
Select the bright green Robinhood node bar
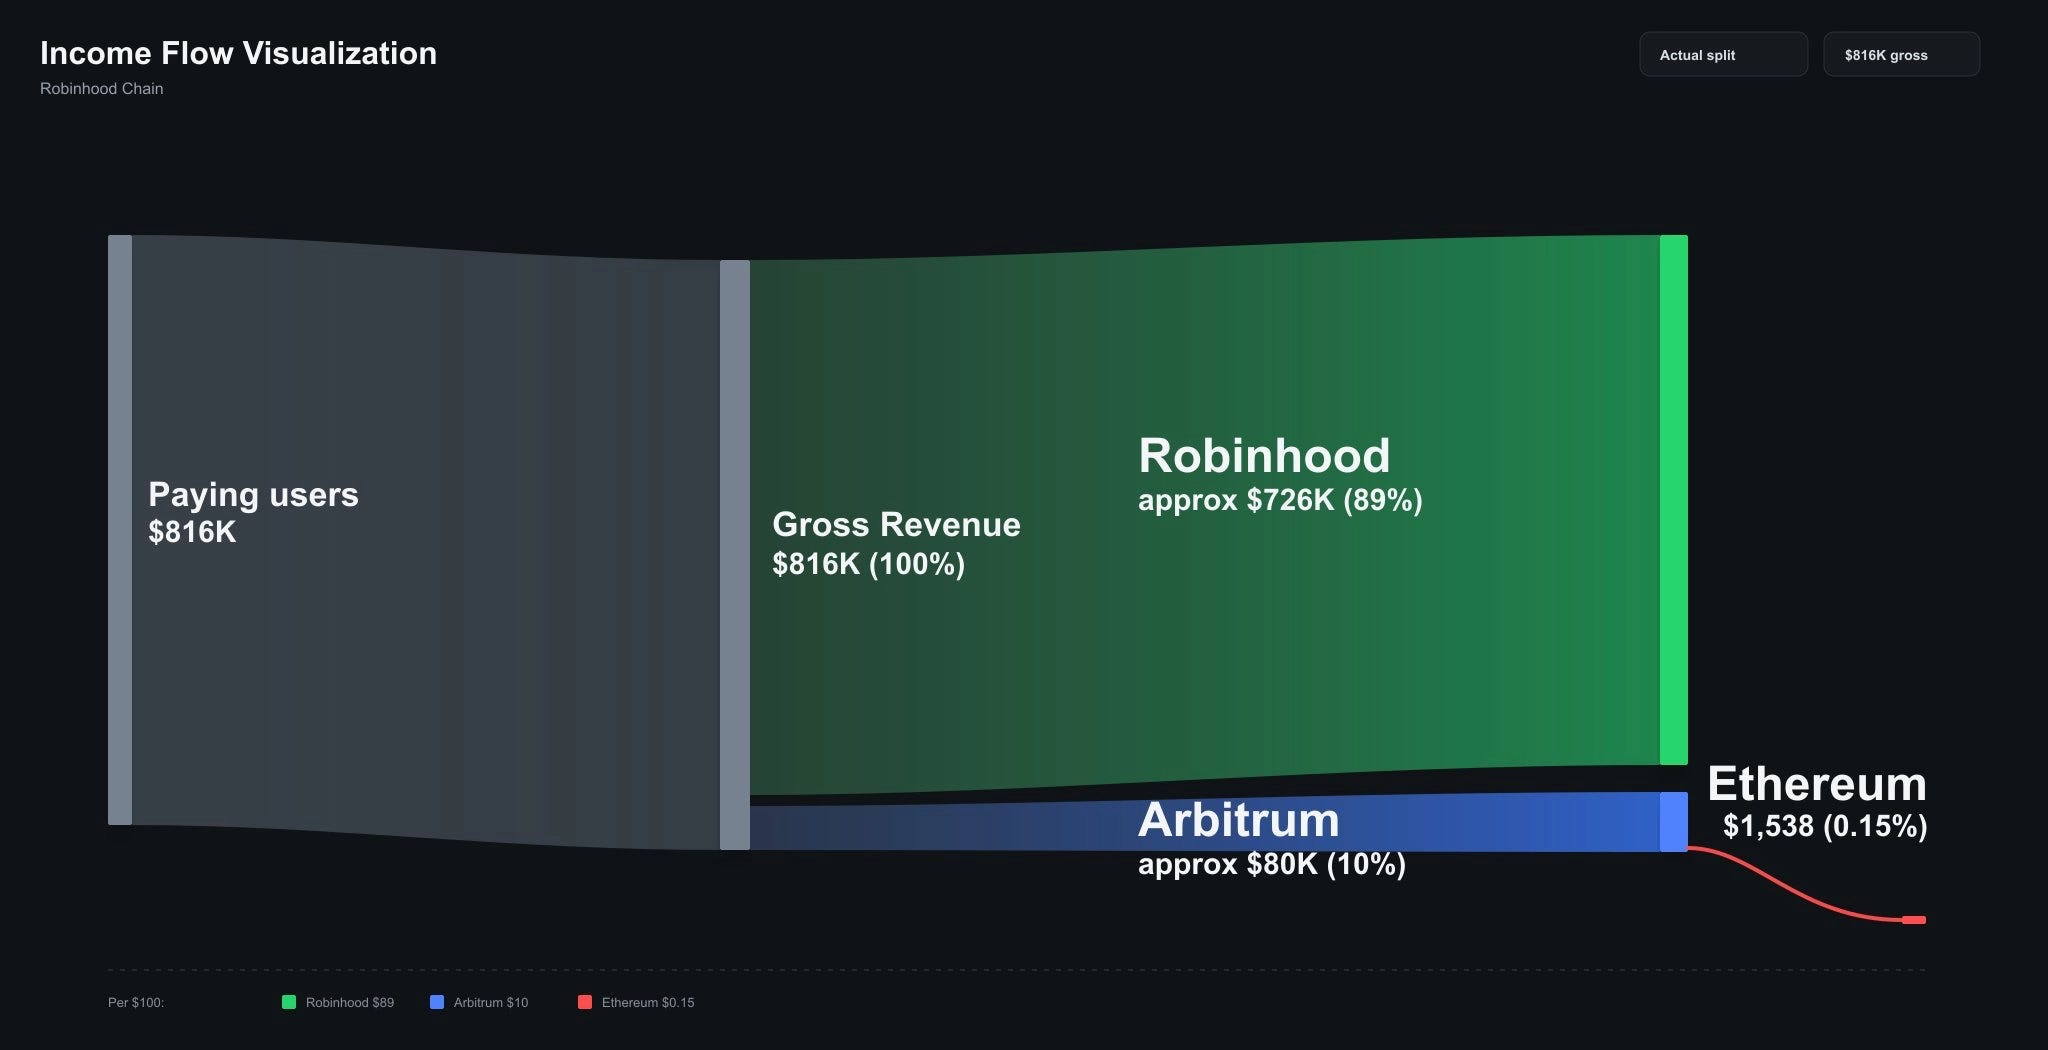[1674, 500]
